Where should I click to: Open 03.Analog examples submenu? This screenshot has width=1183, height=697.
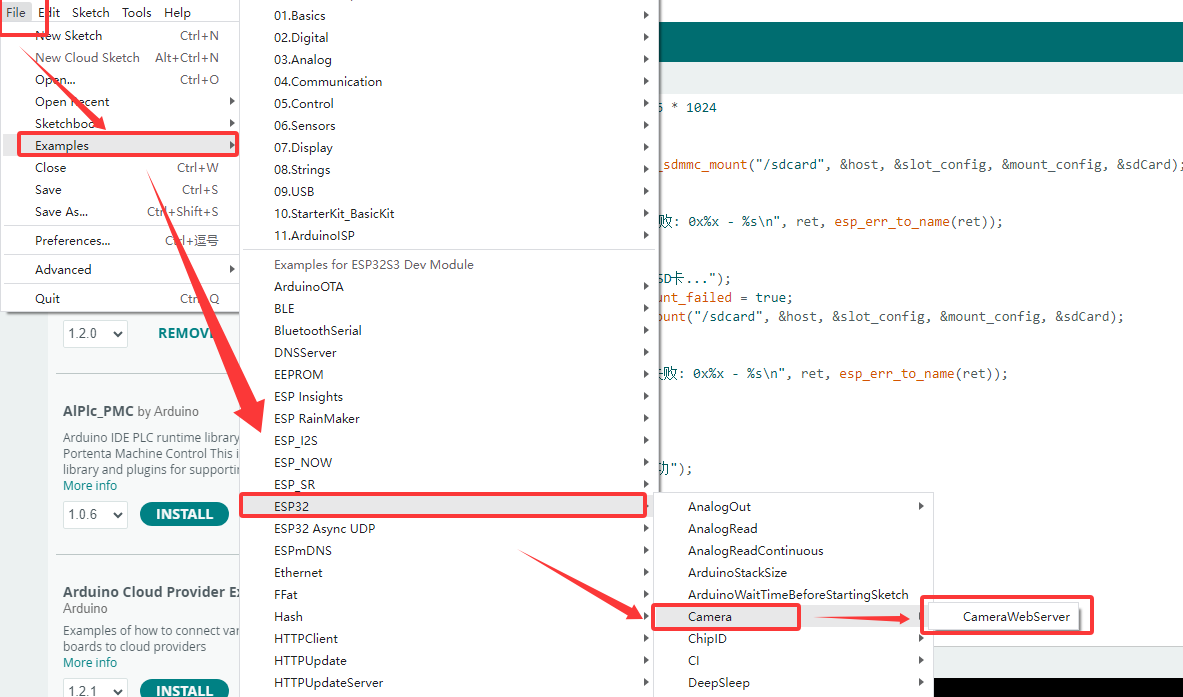[x=450, y=59]
